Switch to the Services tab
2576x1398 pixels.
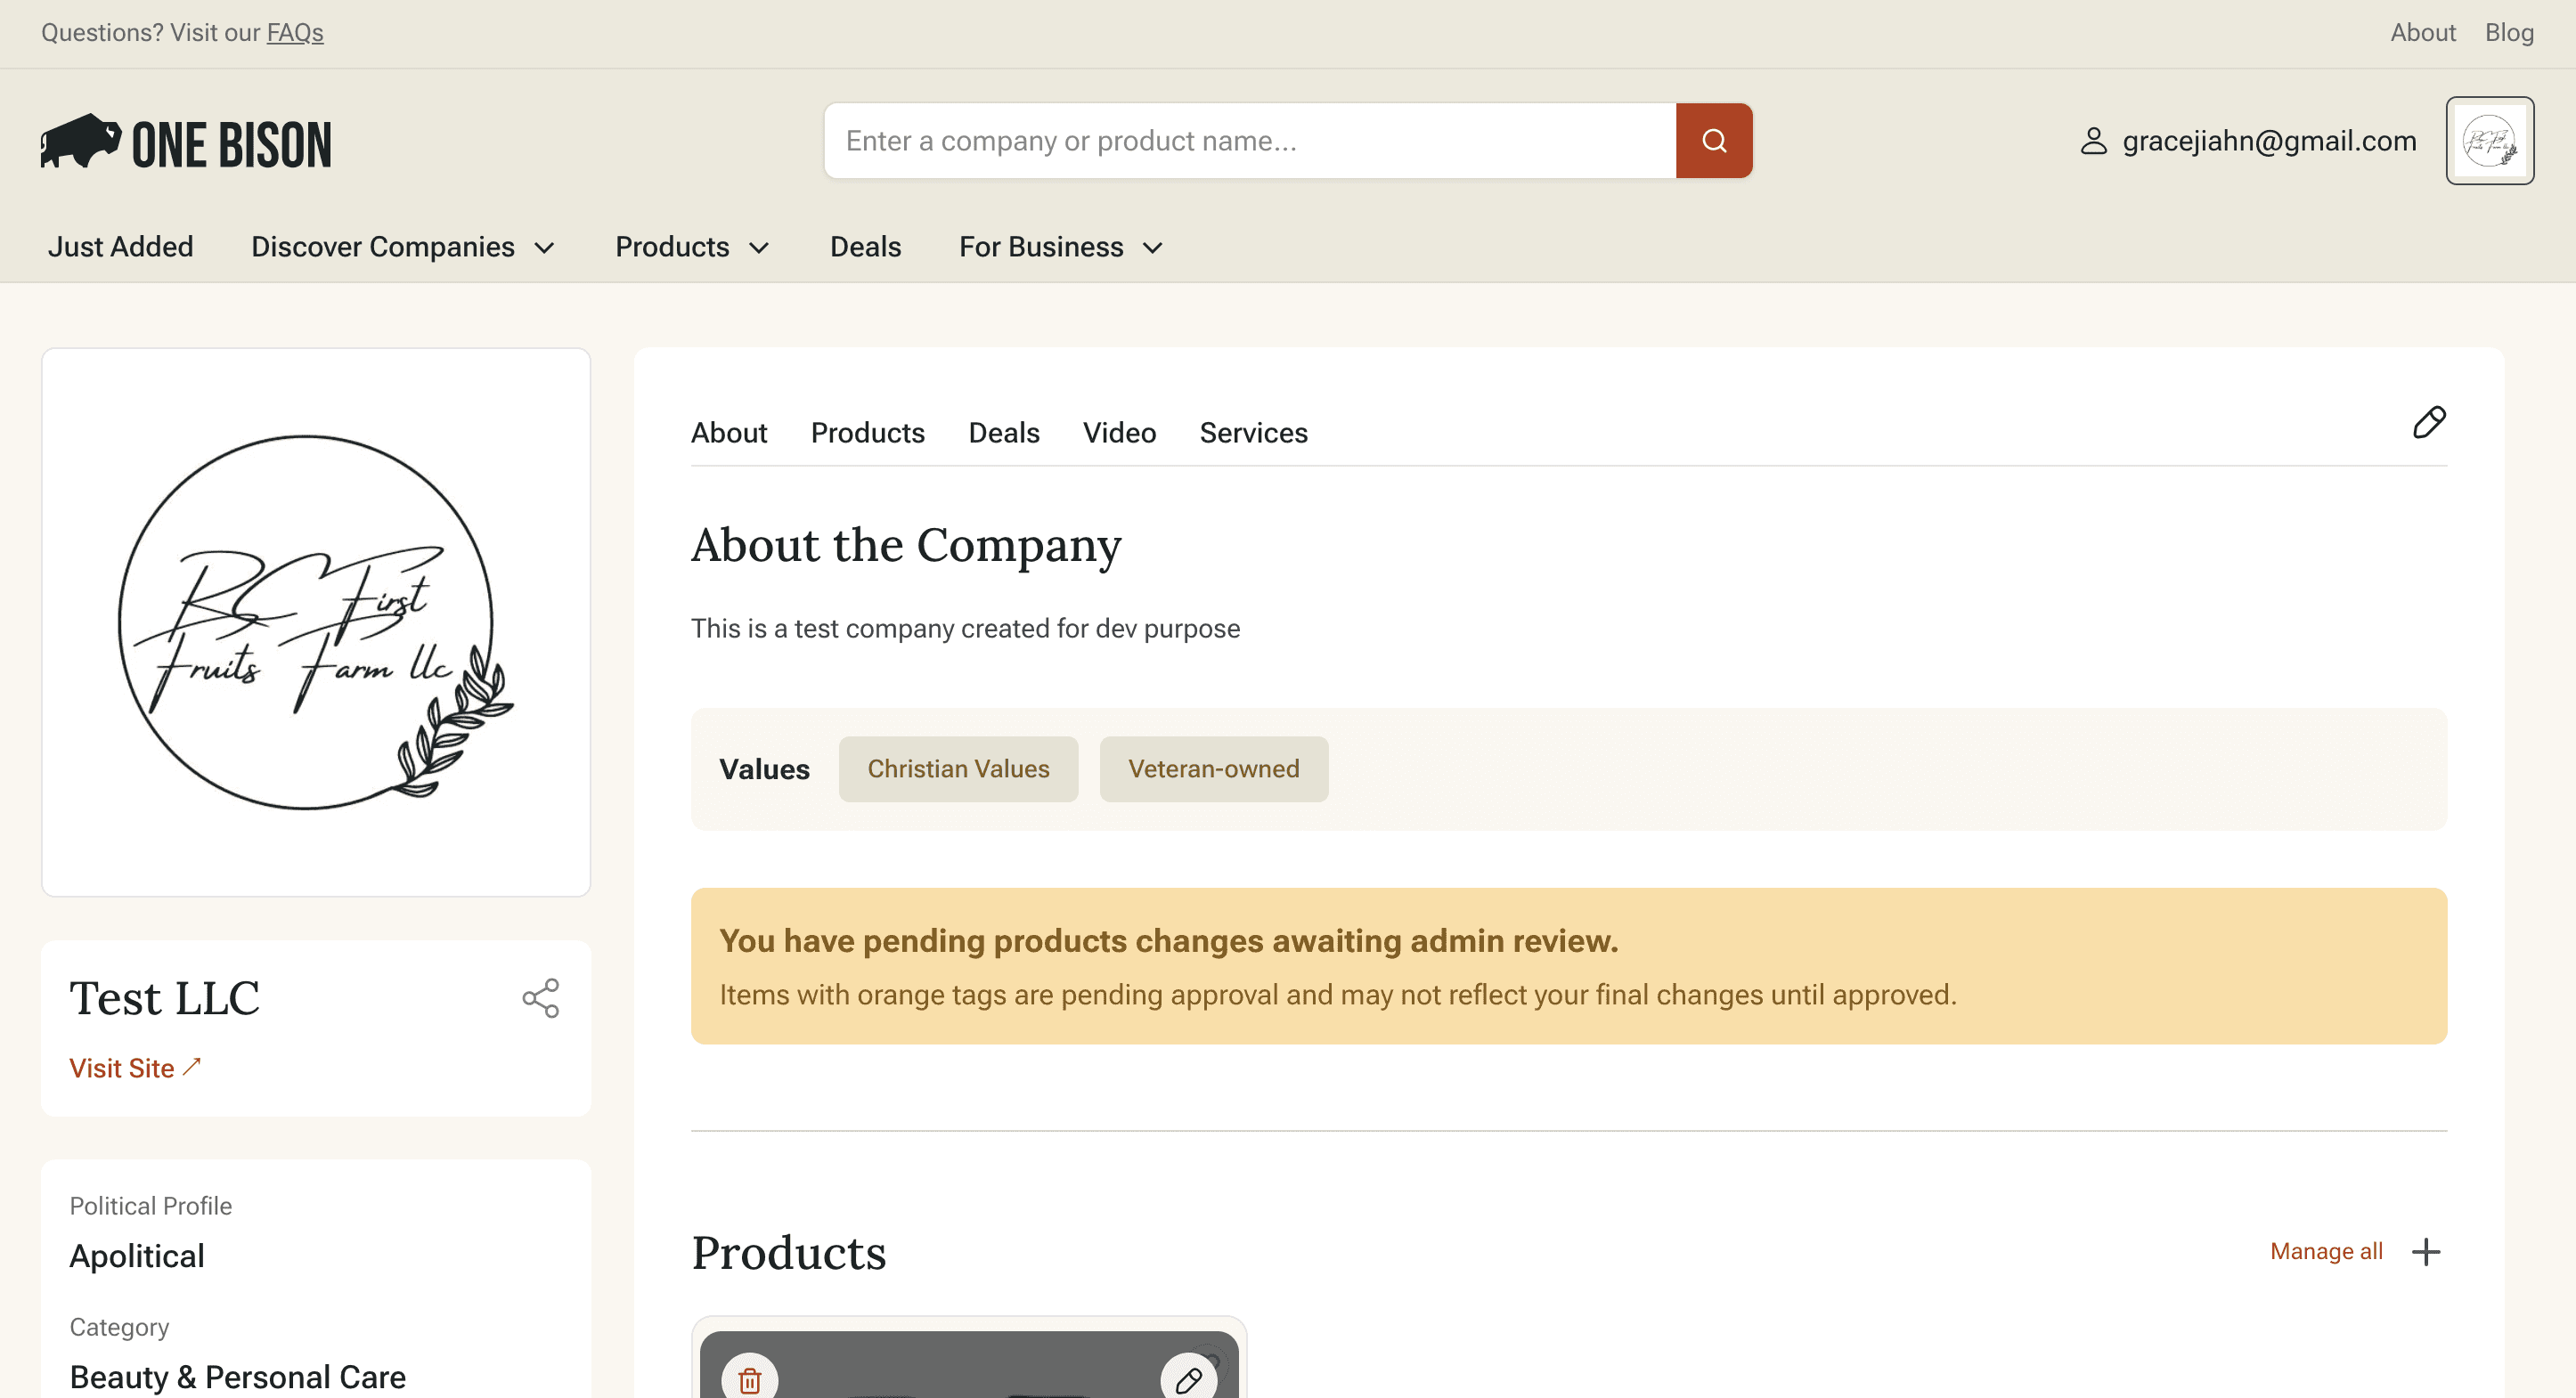click(1253, 432)
